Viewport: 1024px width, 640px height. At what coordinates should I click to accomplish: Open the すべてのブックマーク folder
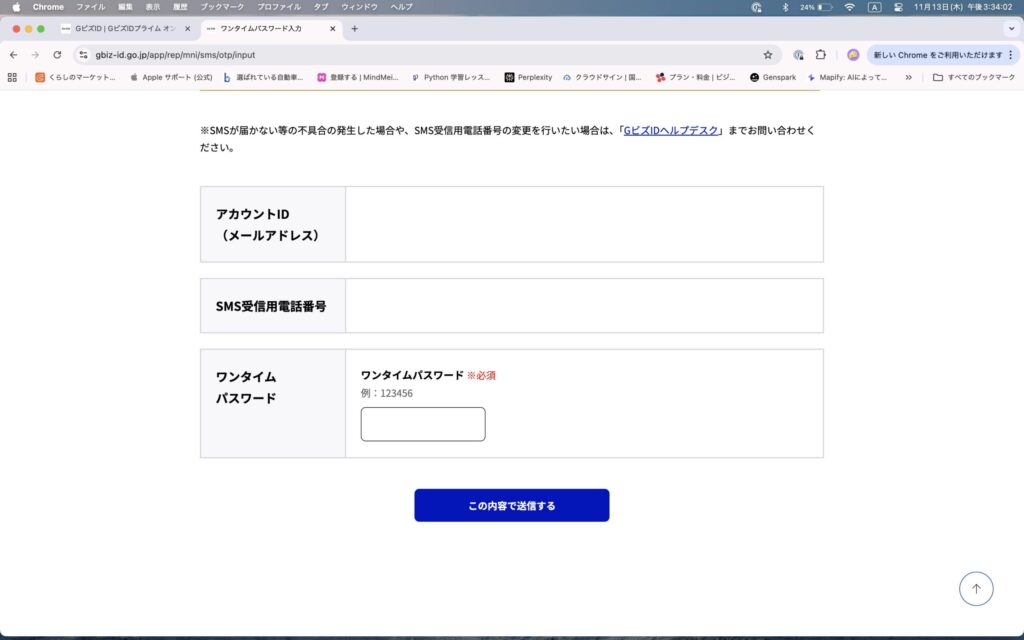(973, 77)
